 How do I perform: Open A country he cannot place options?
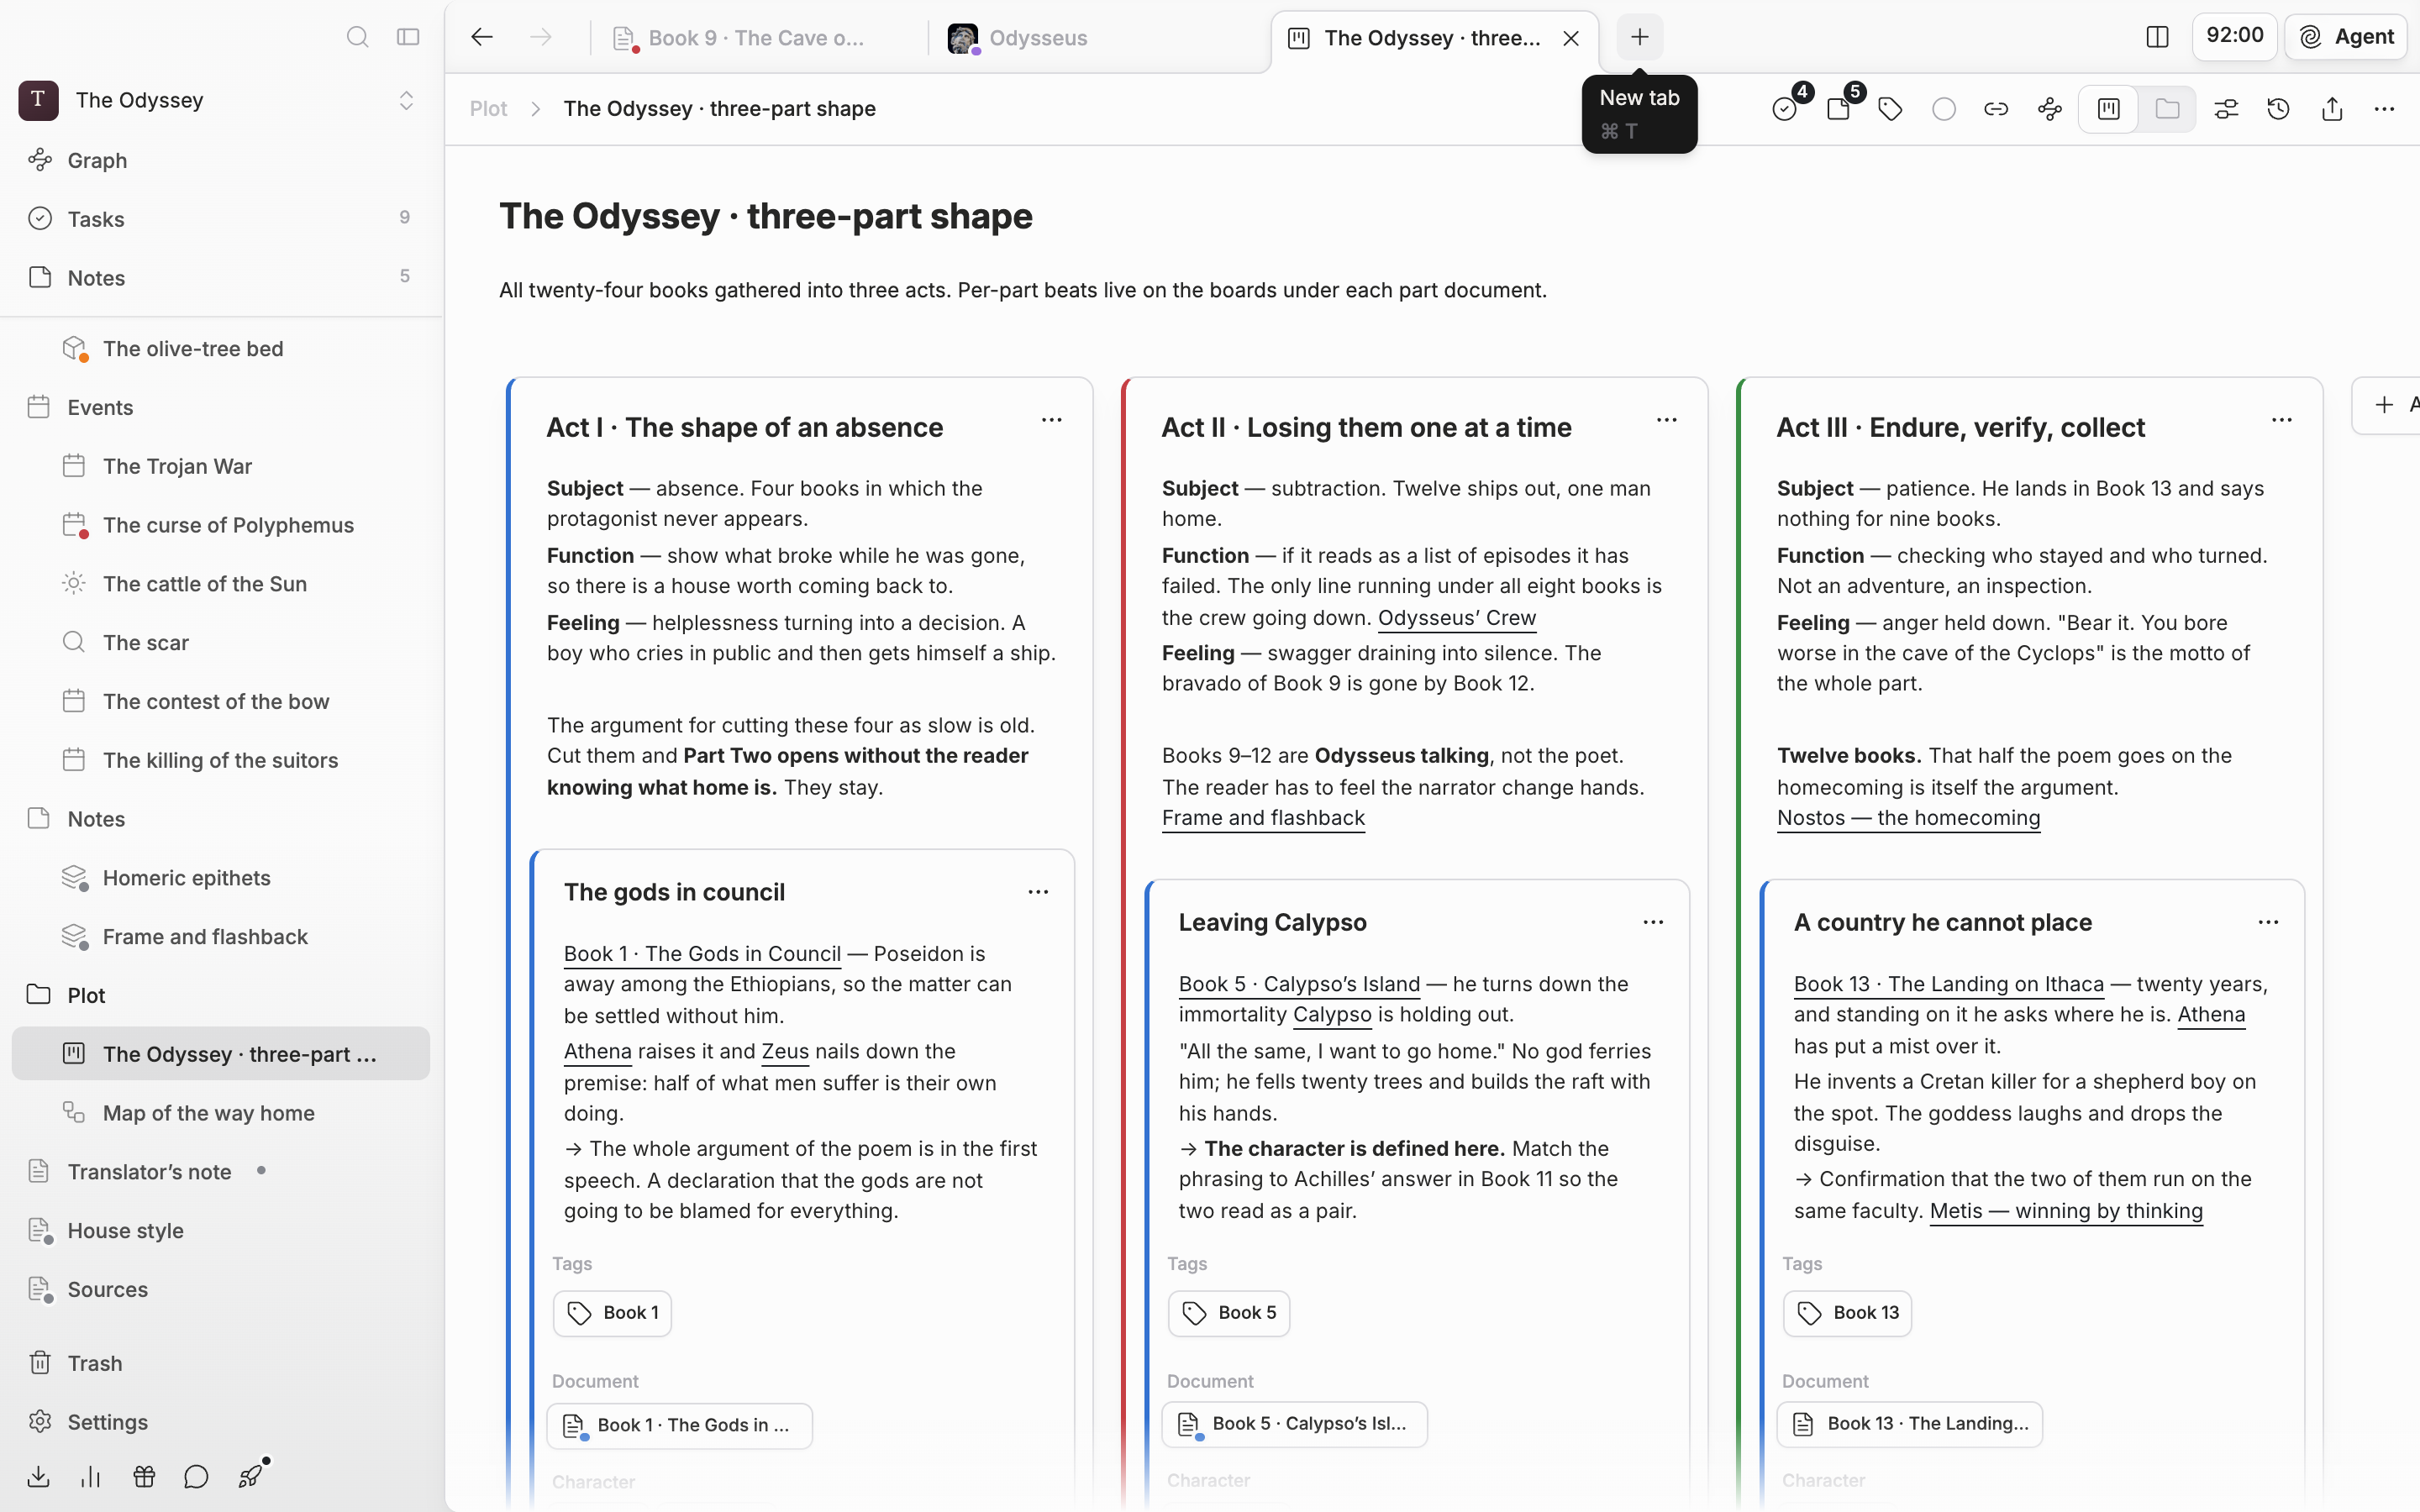pyautogui.click(x=2268, y=922)
